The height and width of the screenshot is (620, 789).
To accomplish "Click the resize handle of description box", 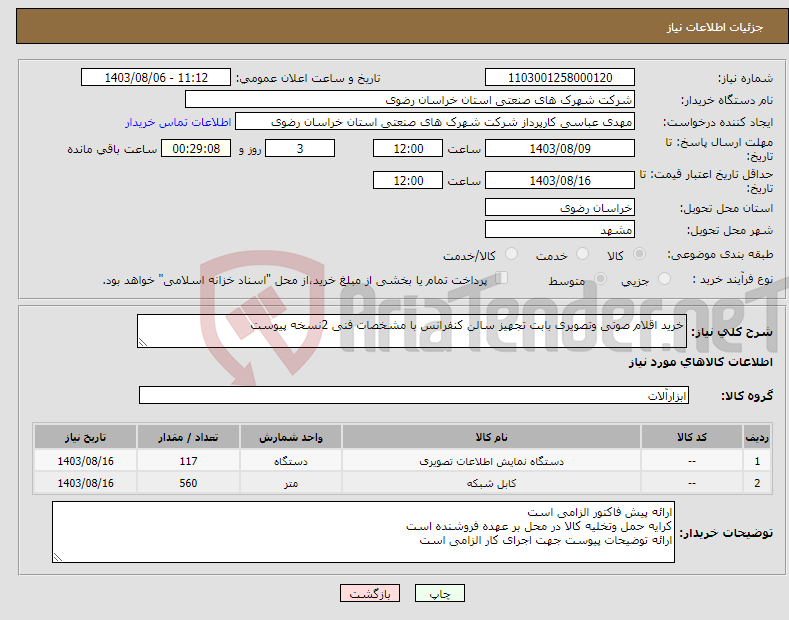I will 143,342.
